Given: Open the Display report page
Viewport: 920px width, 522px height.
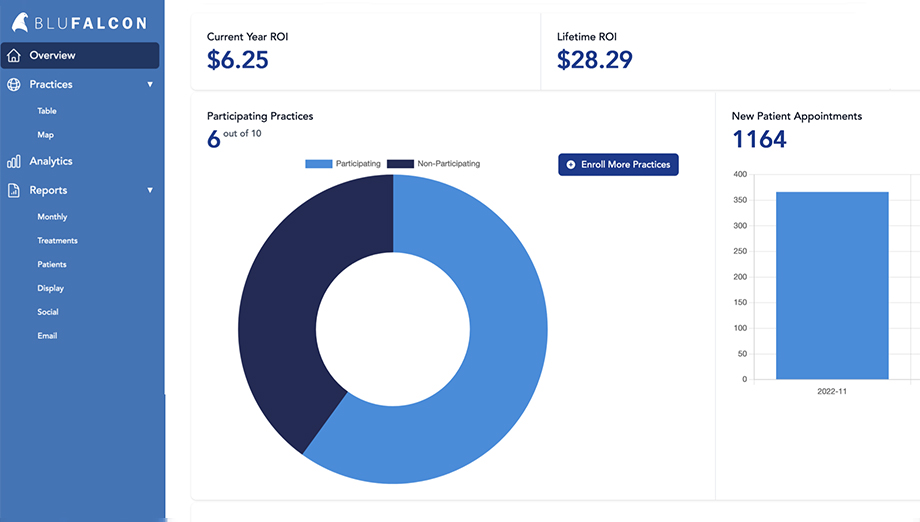Looking at the screenshot, I should [50, 289].
